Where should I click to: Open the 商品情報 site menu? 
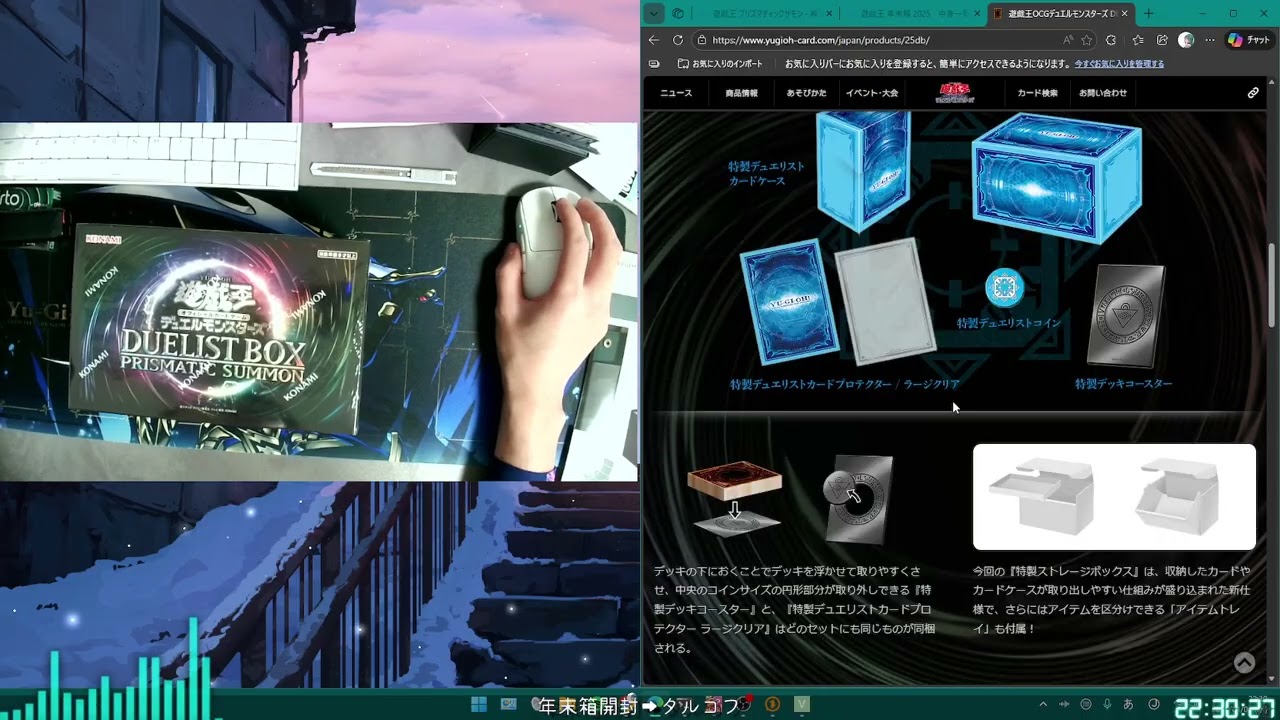point(741,93)
